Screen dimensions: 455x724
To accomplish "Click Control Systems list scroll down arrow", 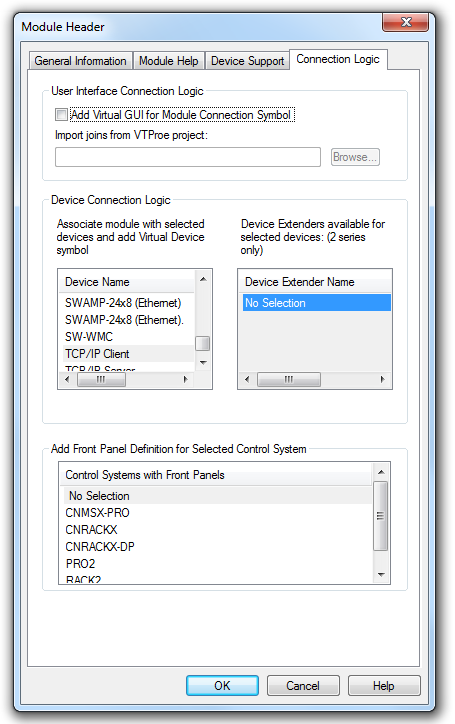I will point(381,575).
